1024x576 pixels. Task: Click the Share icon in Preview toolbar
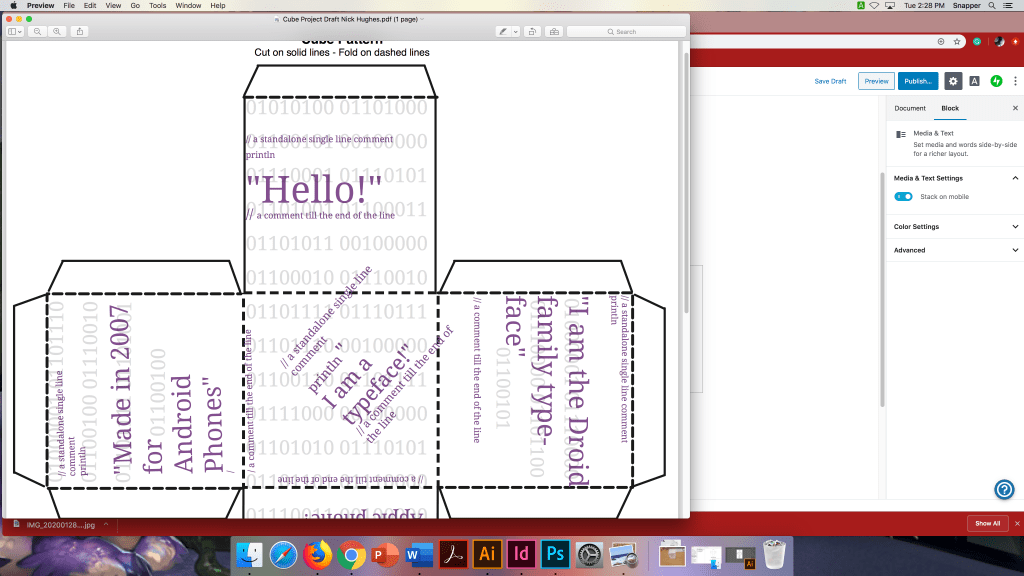point(80,32)
